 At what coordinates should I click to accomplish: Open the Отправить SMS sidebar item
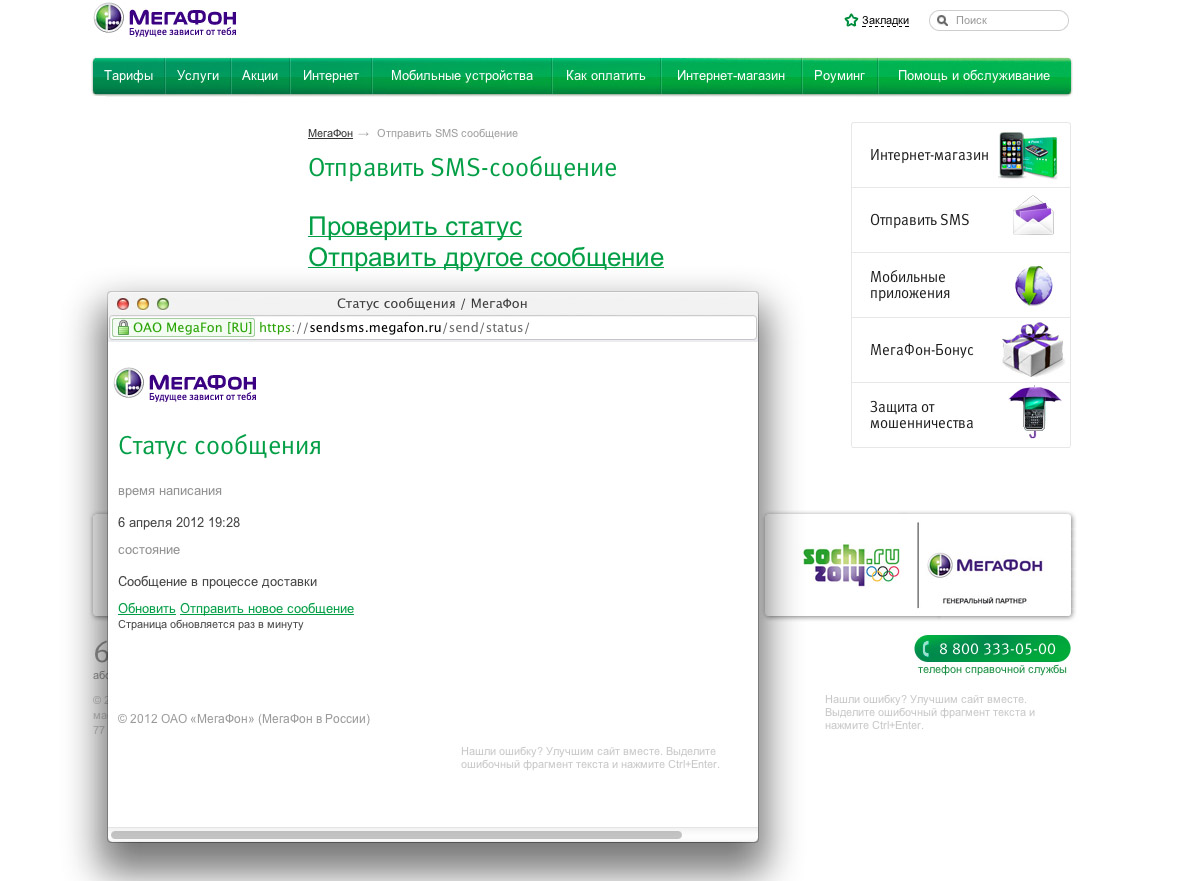(x=961, y=220)
